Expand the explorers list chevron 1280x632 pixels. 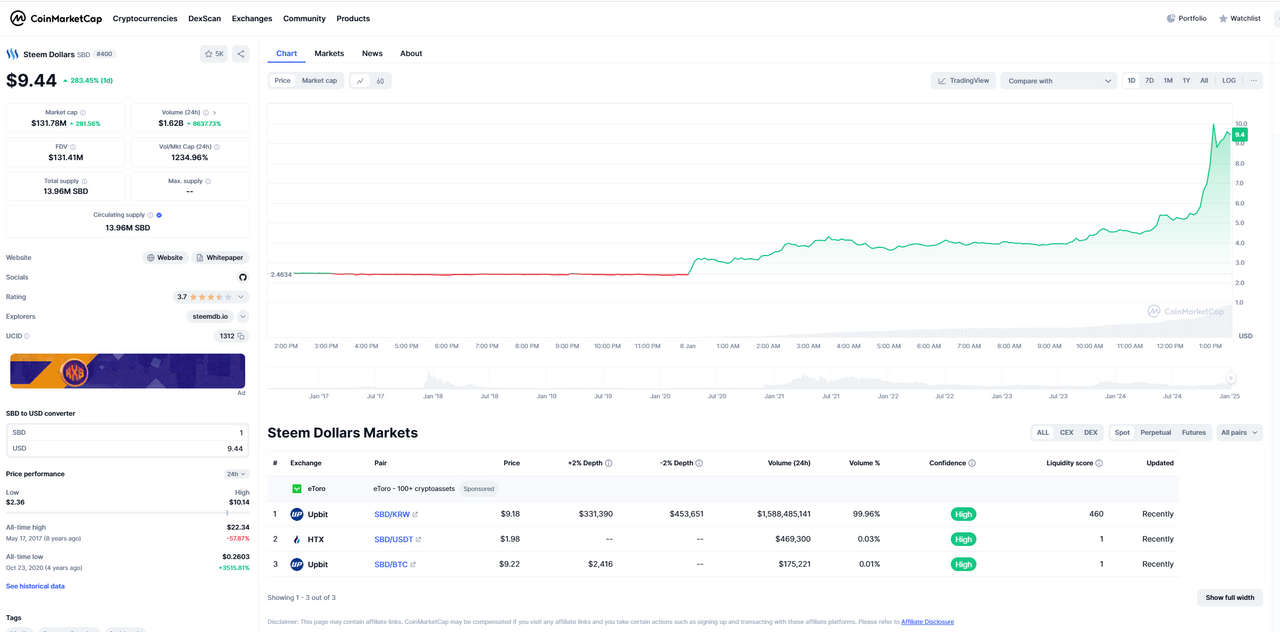[243, 317]
